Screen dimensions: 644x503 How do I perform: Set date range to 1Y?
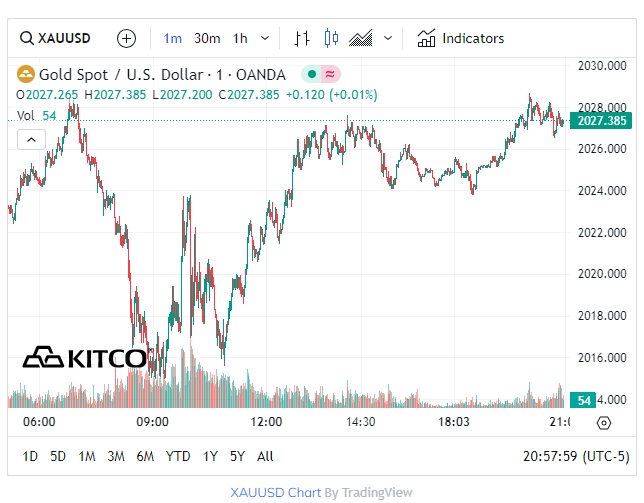click(210, 456)
